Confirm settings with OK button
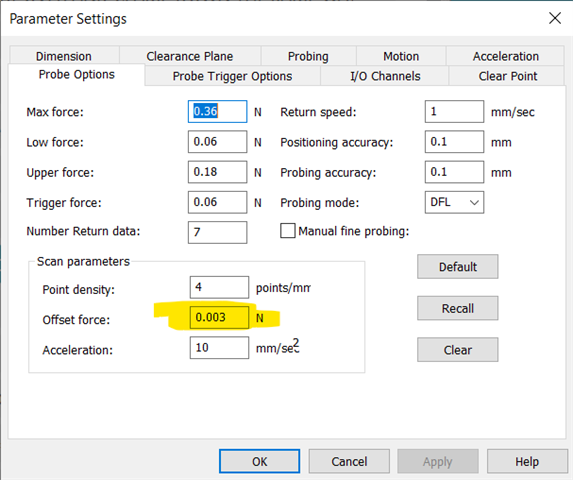 click(259, 461)
